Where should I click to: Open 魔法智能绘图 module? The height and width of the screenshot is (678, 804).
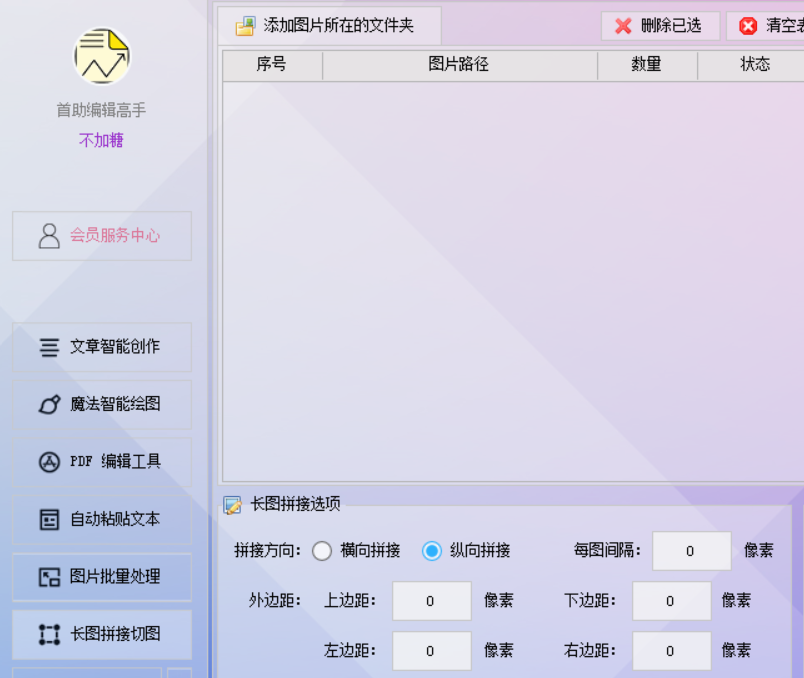click(102, 405)
